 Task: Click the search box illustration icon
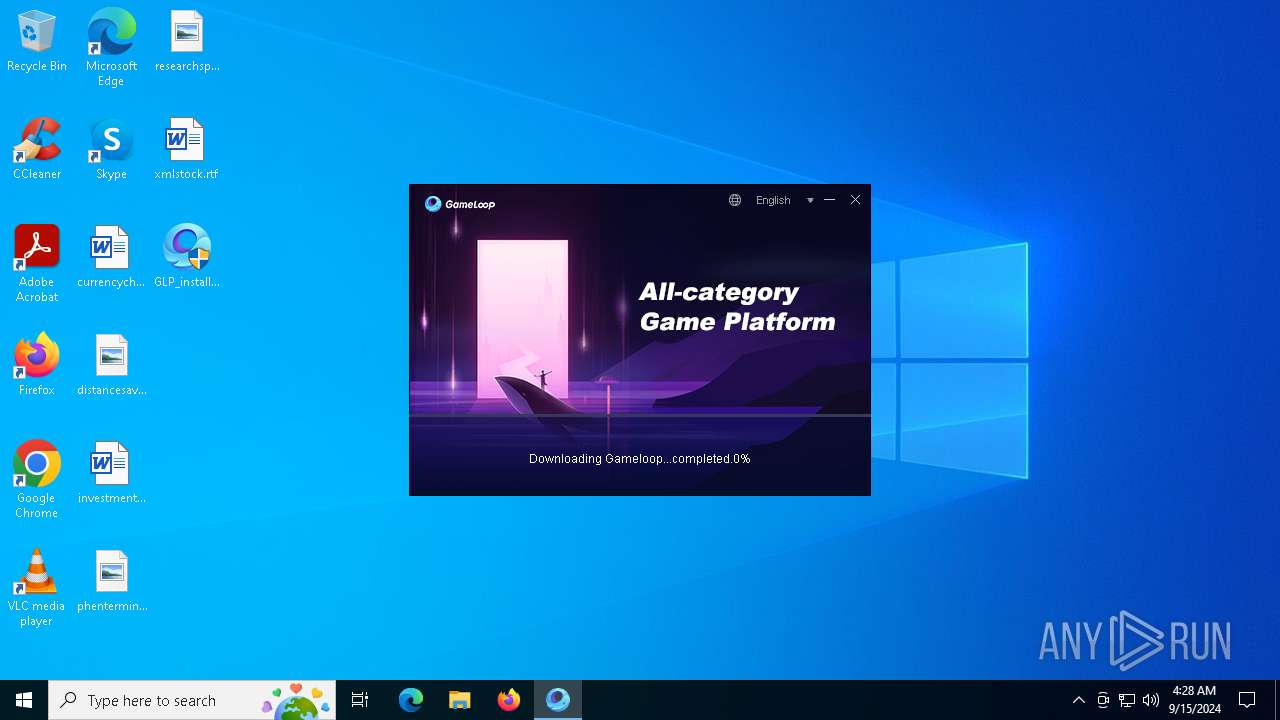296,701
